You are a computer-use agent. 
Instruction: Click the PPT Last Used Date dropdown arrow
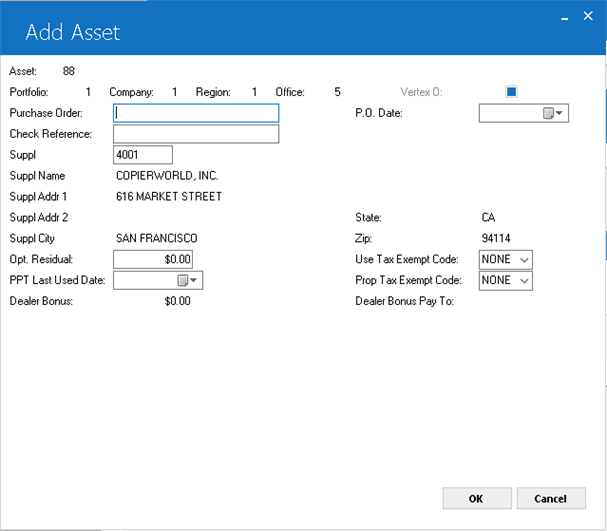[x=194, y=280]
